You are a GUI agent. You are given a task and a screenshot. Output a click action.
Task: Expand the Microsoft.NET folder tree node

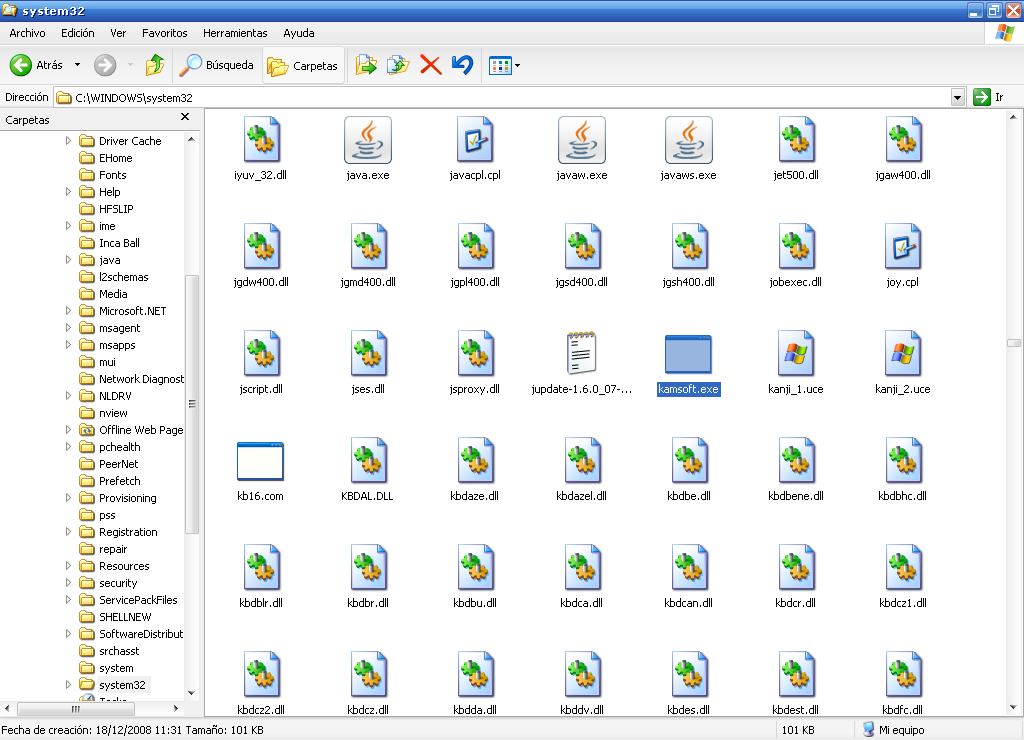(69, 311)
